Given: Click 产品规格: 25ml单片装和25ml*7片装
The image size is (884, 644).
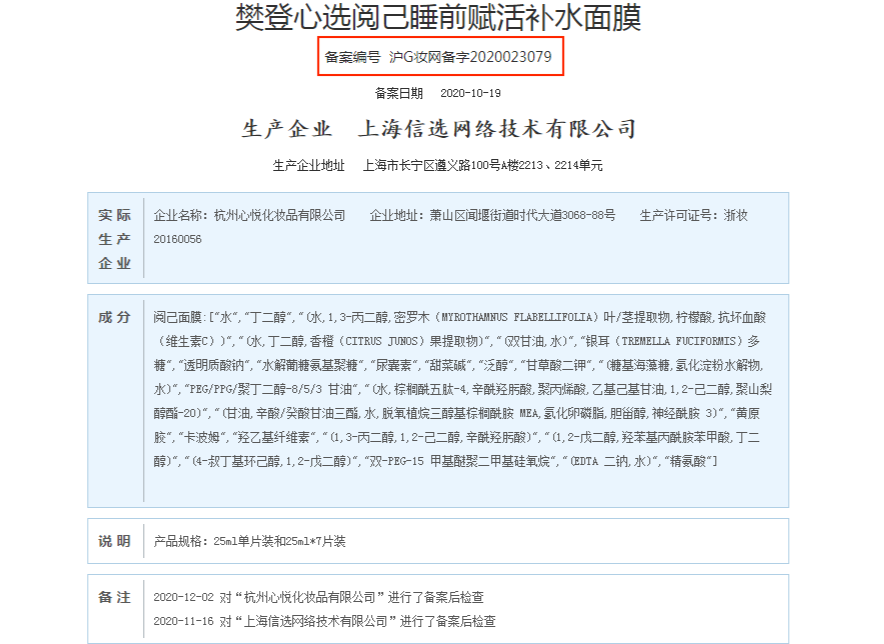Looking at the screenshot, I should pos(249,541).
